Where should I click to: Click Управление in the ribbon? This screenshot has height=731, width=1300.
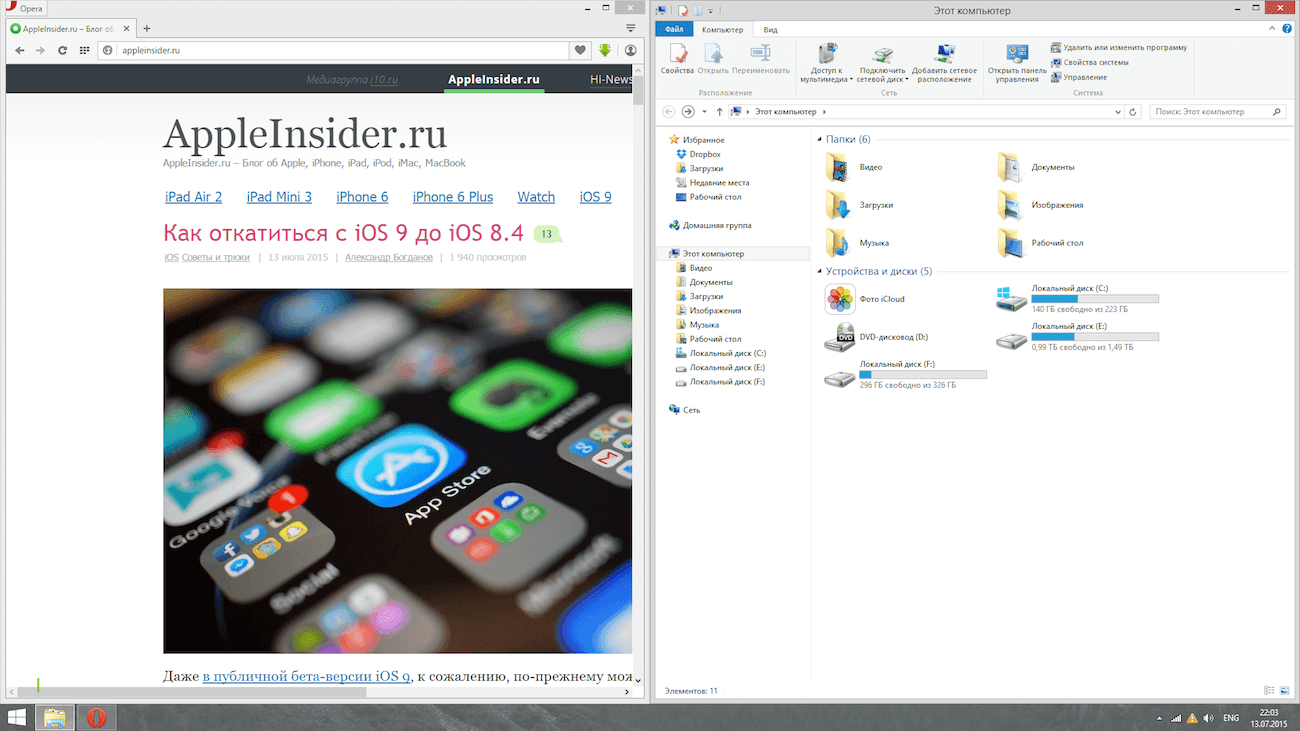[x=1078, y=77]
